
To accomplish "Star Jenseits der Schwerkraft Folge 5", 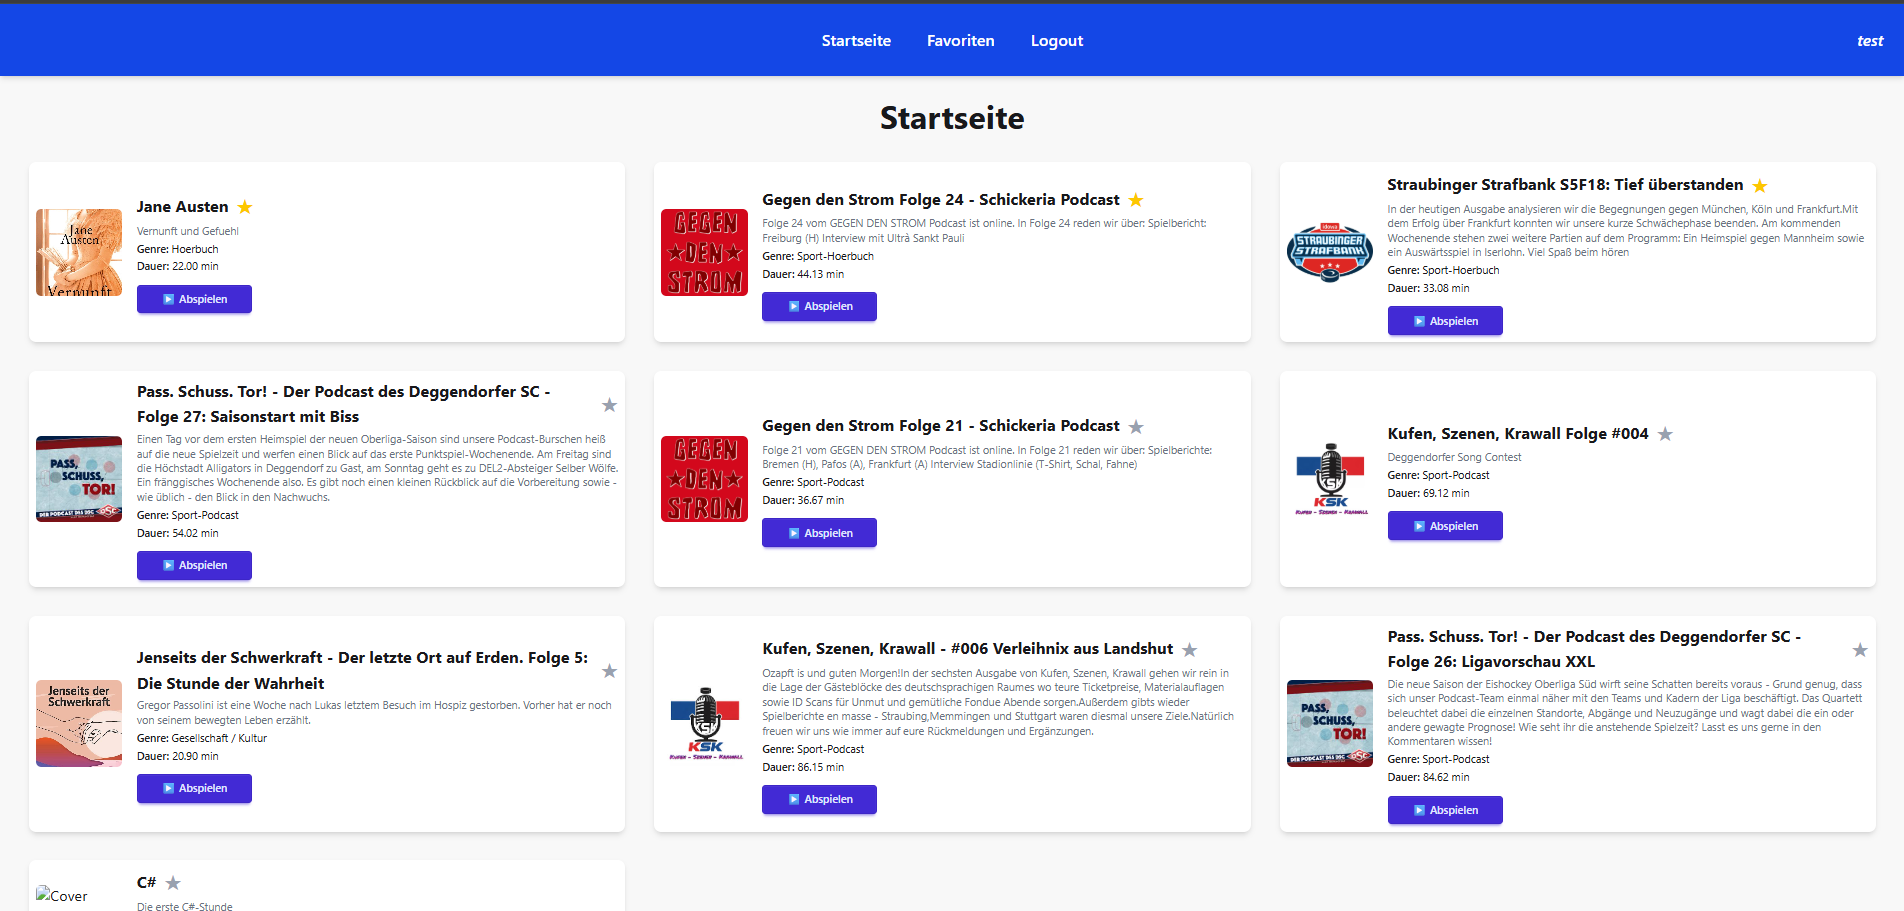I will [609, 671].
